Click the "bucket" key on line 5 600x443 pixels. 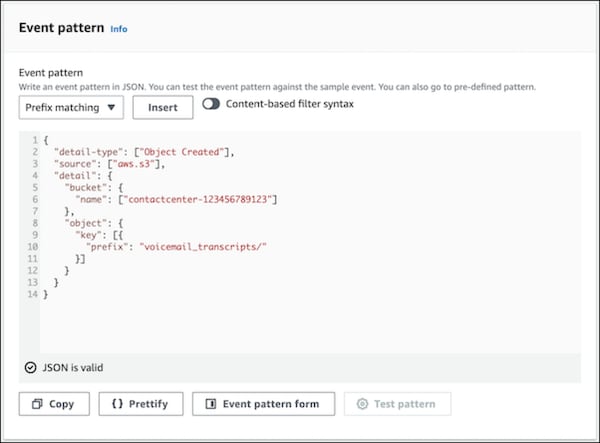pos(85,187)
